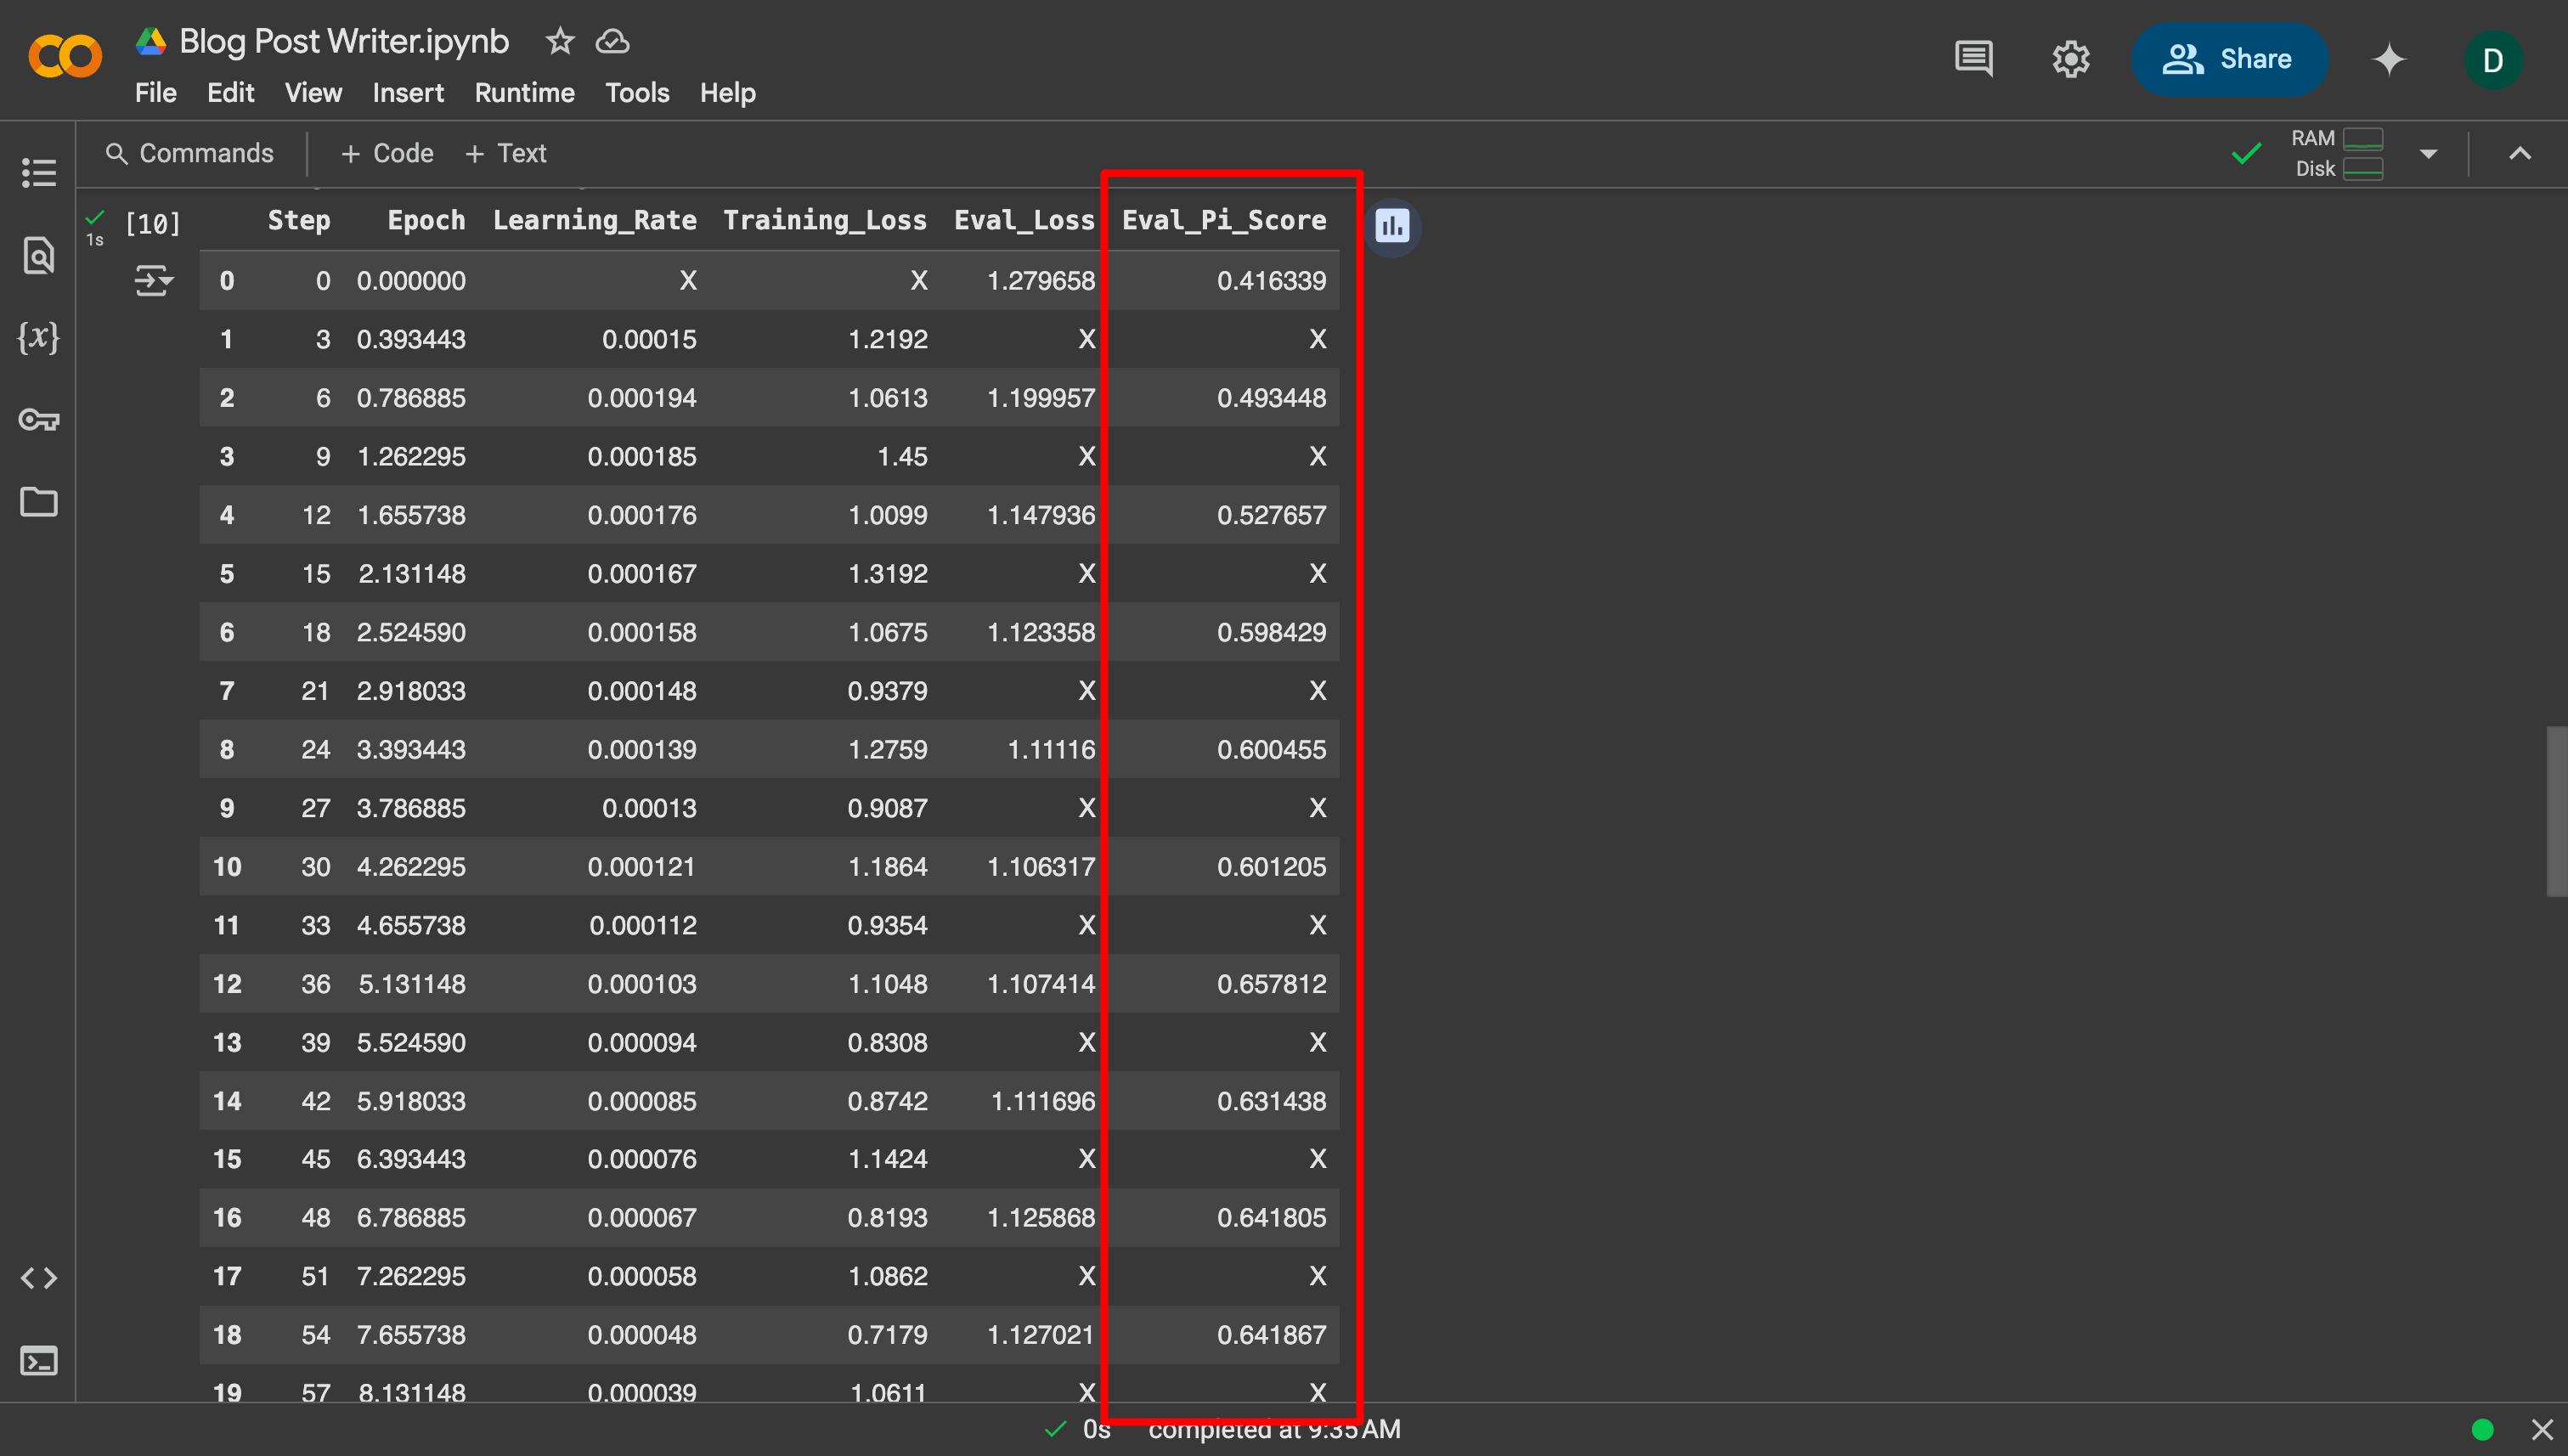
Task: Add a new Code cell
Action: [x=387, y=153]
